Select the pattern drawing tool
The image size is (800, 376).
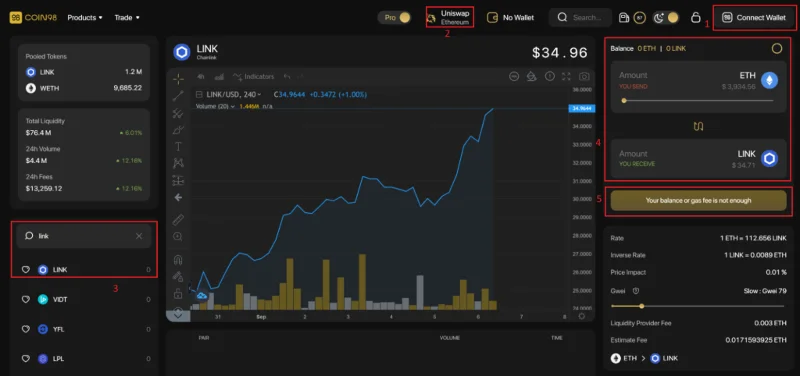click(x=178, y=163)
